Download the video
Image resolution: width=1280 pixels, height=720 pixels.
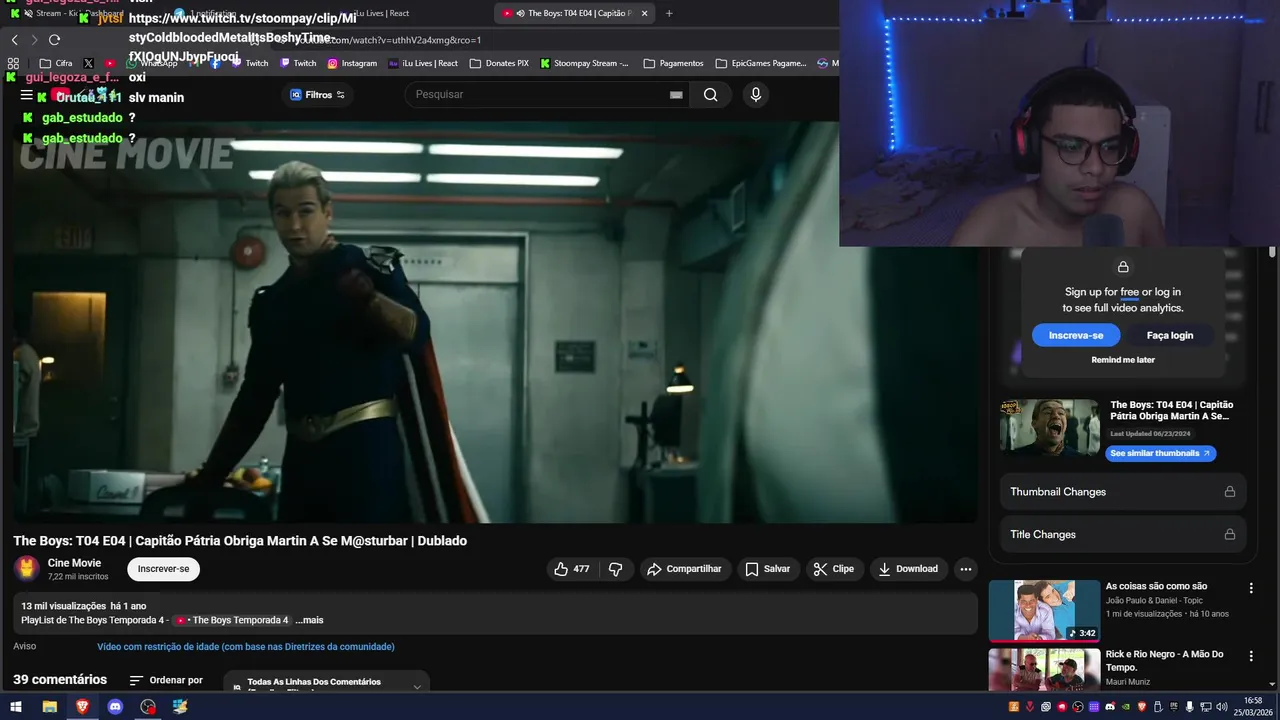(908, 569)
